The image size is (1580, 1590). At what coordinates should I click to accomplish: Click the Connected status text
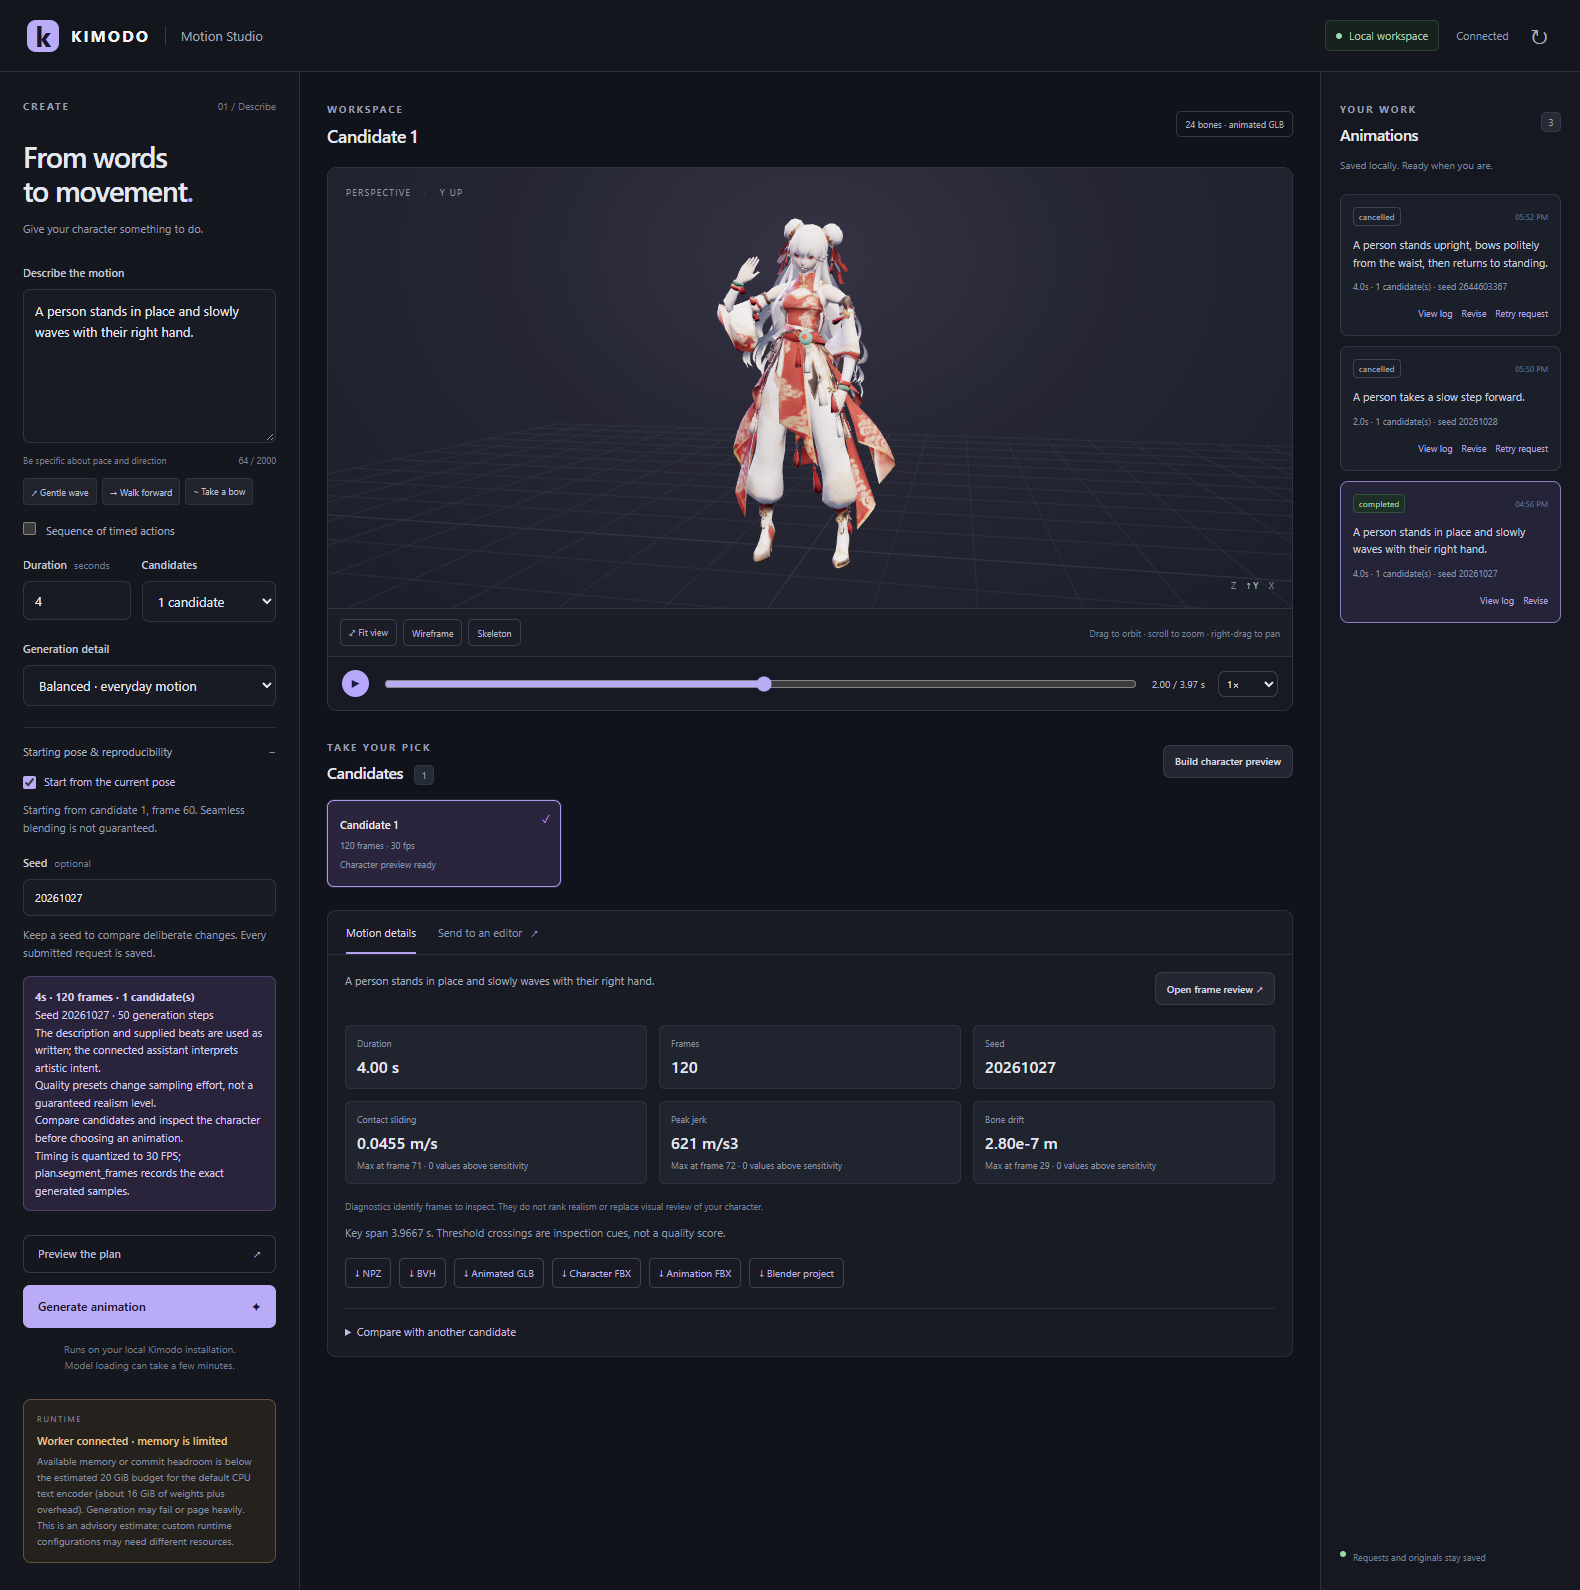tap(1482, 36)
